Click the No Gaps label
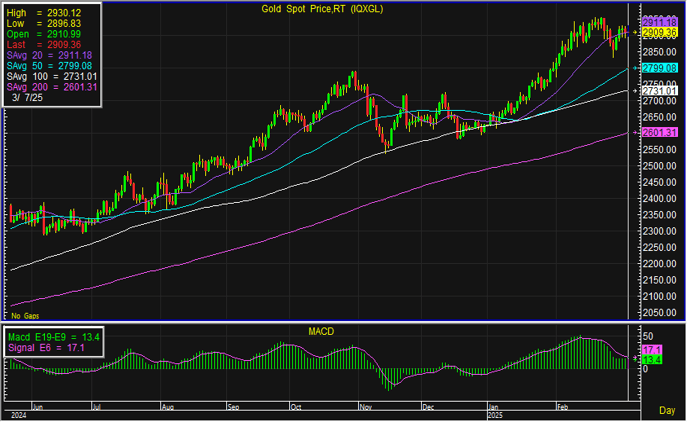This screenshot has height=422, width=687. (24, 315)
